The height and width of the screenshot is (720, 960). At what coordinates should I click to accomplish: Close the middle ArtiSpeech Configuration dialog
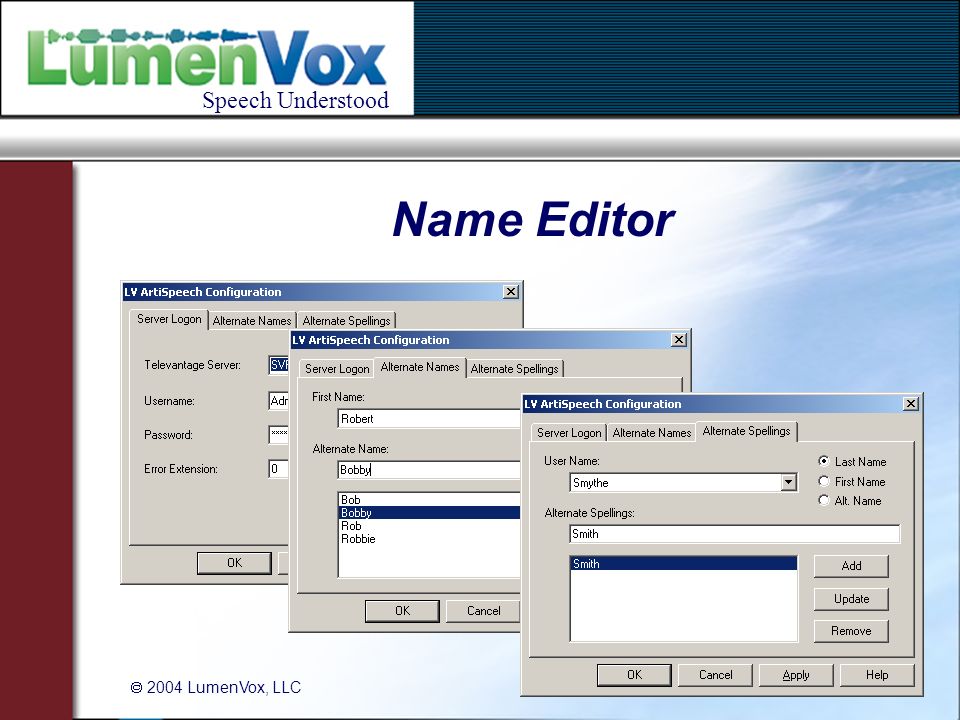(678, 340)
